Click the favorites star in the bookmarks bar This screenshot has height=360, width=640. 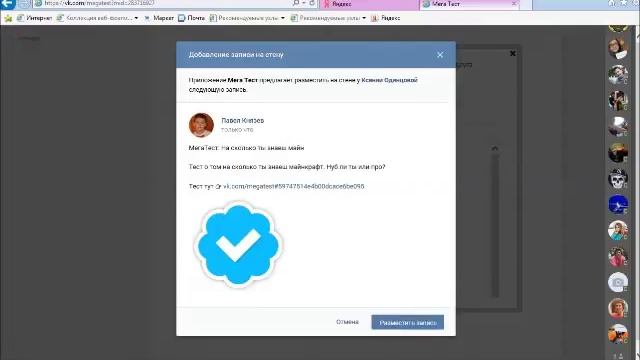pos(8,18)
